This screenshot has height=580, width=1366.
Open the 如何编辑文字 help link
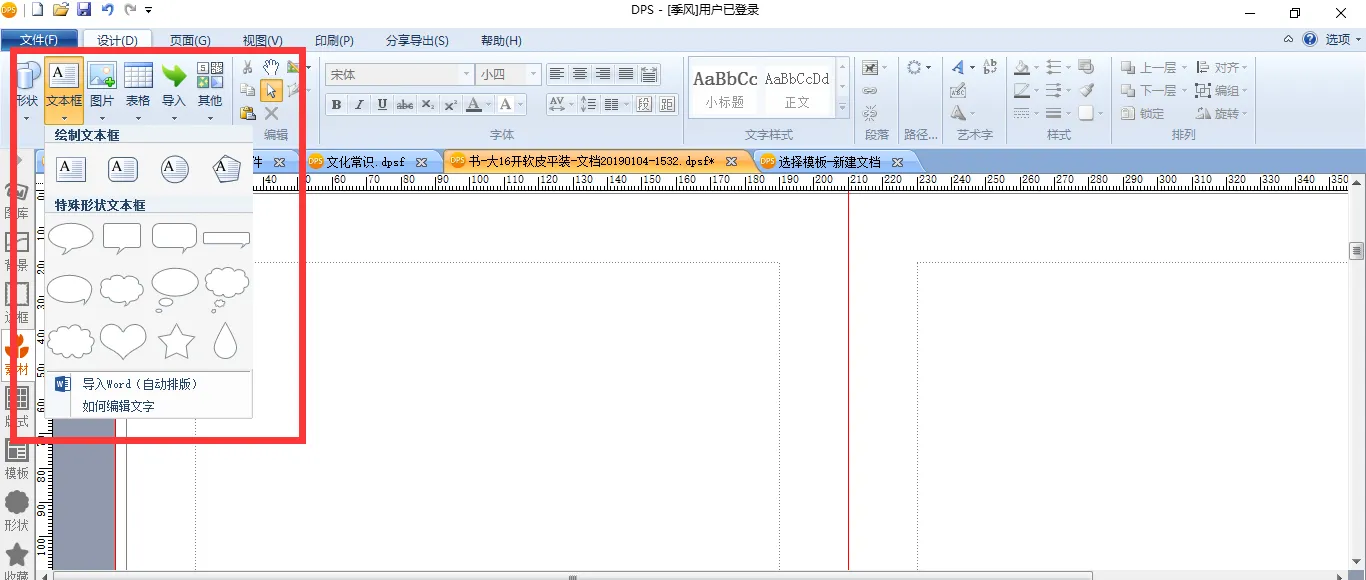(x=118, y=406)
